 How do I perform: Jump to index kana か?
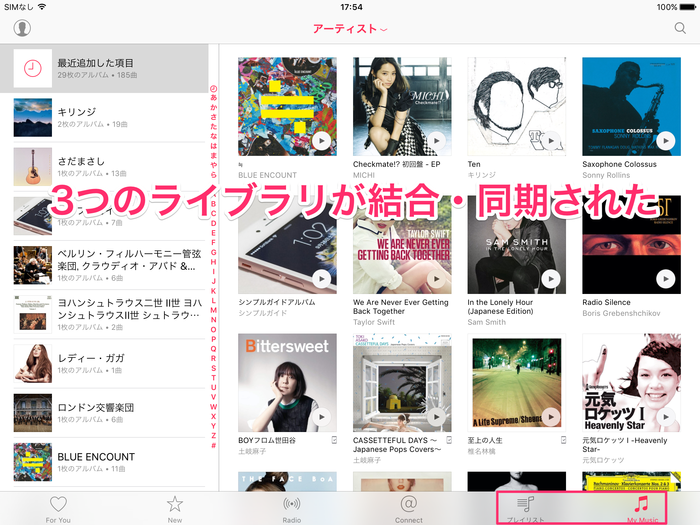pyautogui.click(x=213, y=107)
